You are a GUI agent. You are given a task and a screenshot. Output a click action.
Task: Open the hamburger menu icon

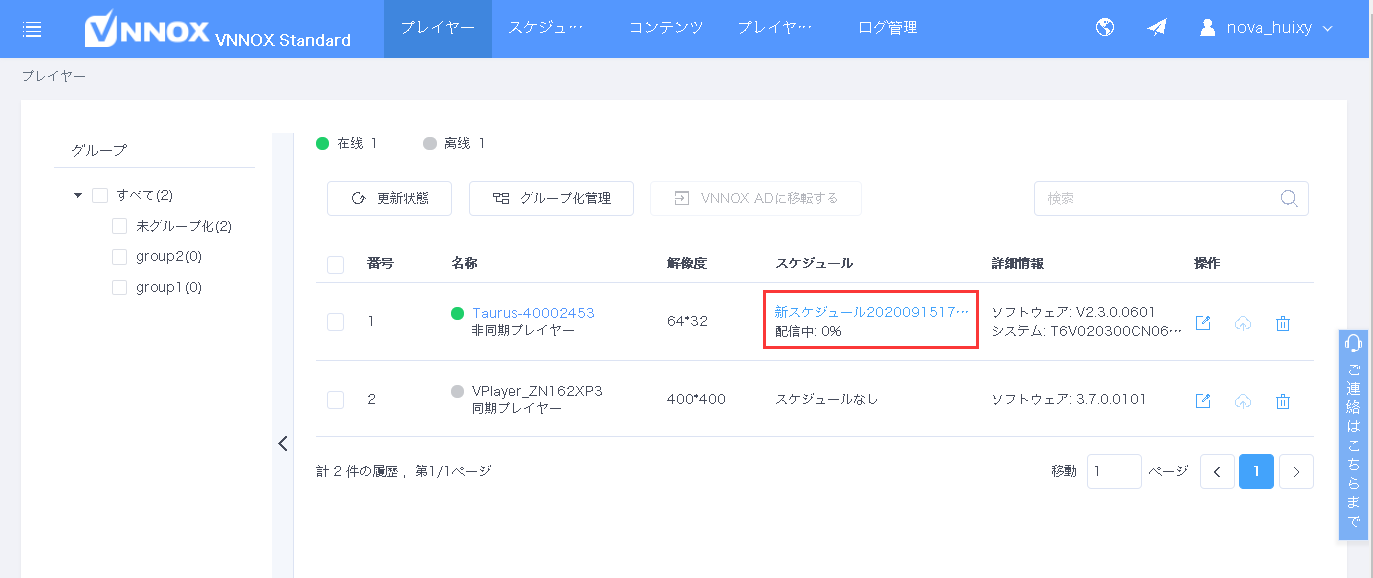pos(32,29)
